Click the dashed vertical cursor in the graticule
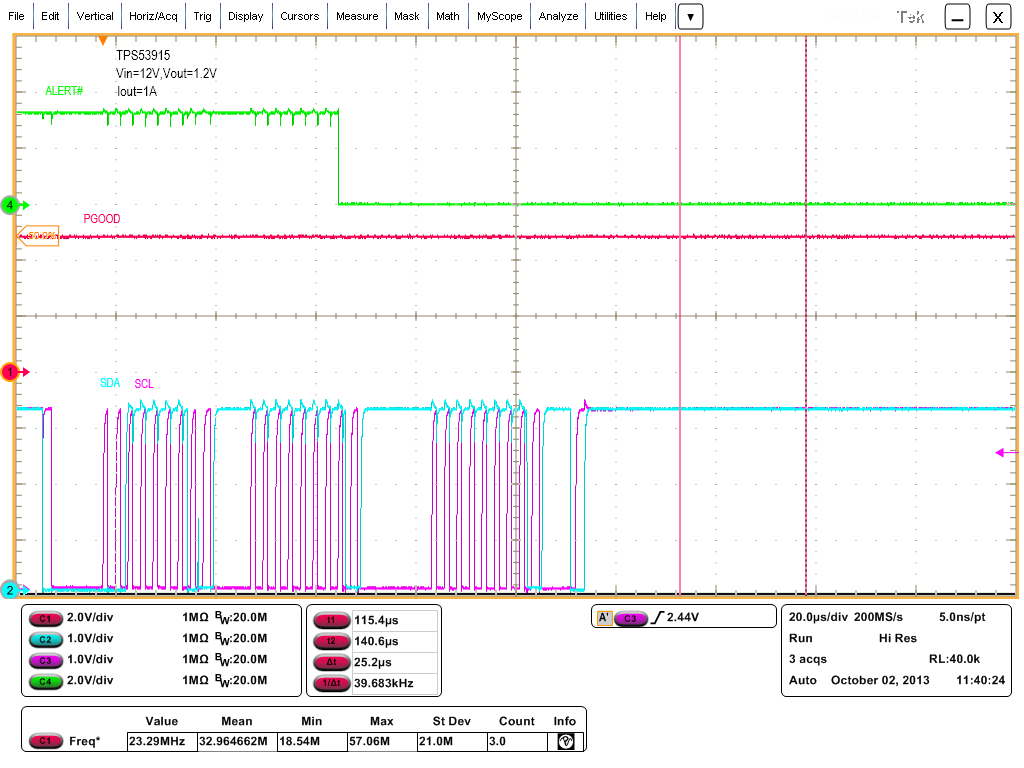This screenshot has width=1024, height=768. coord(805,300)
